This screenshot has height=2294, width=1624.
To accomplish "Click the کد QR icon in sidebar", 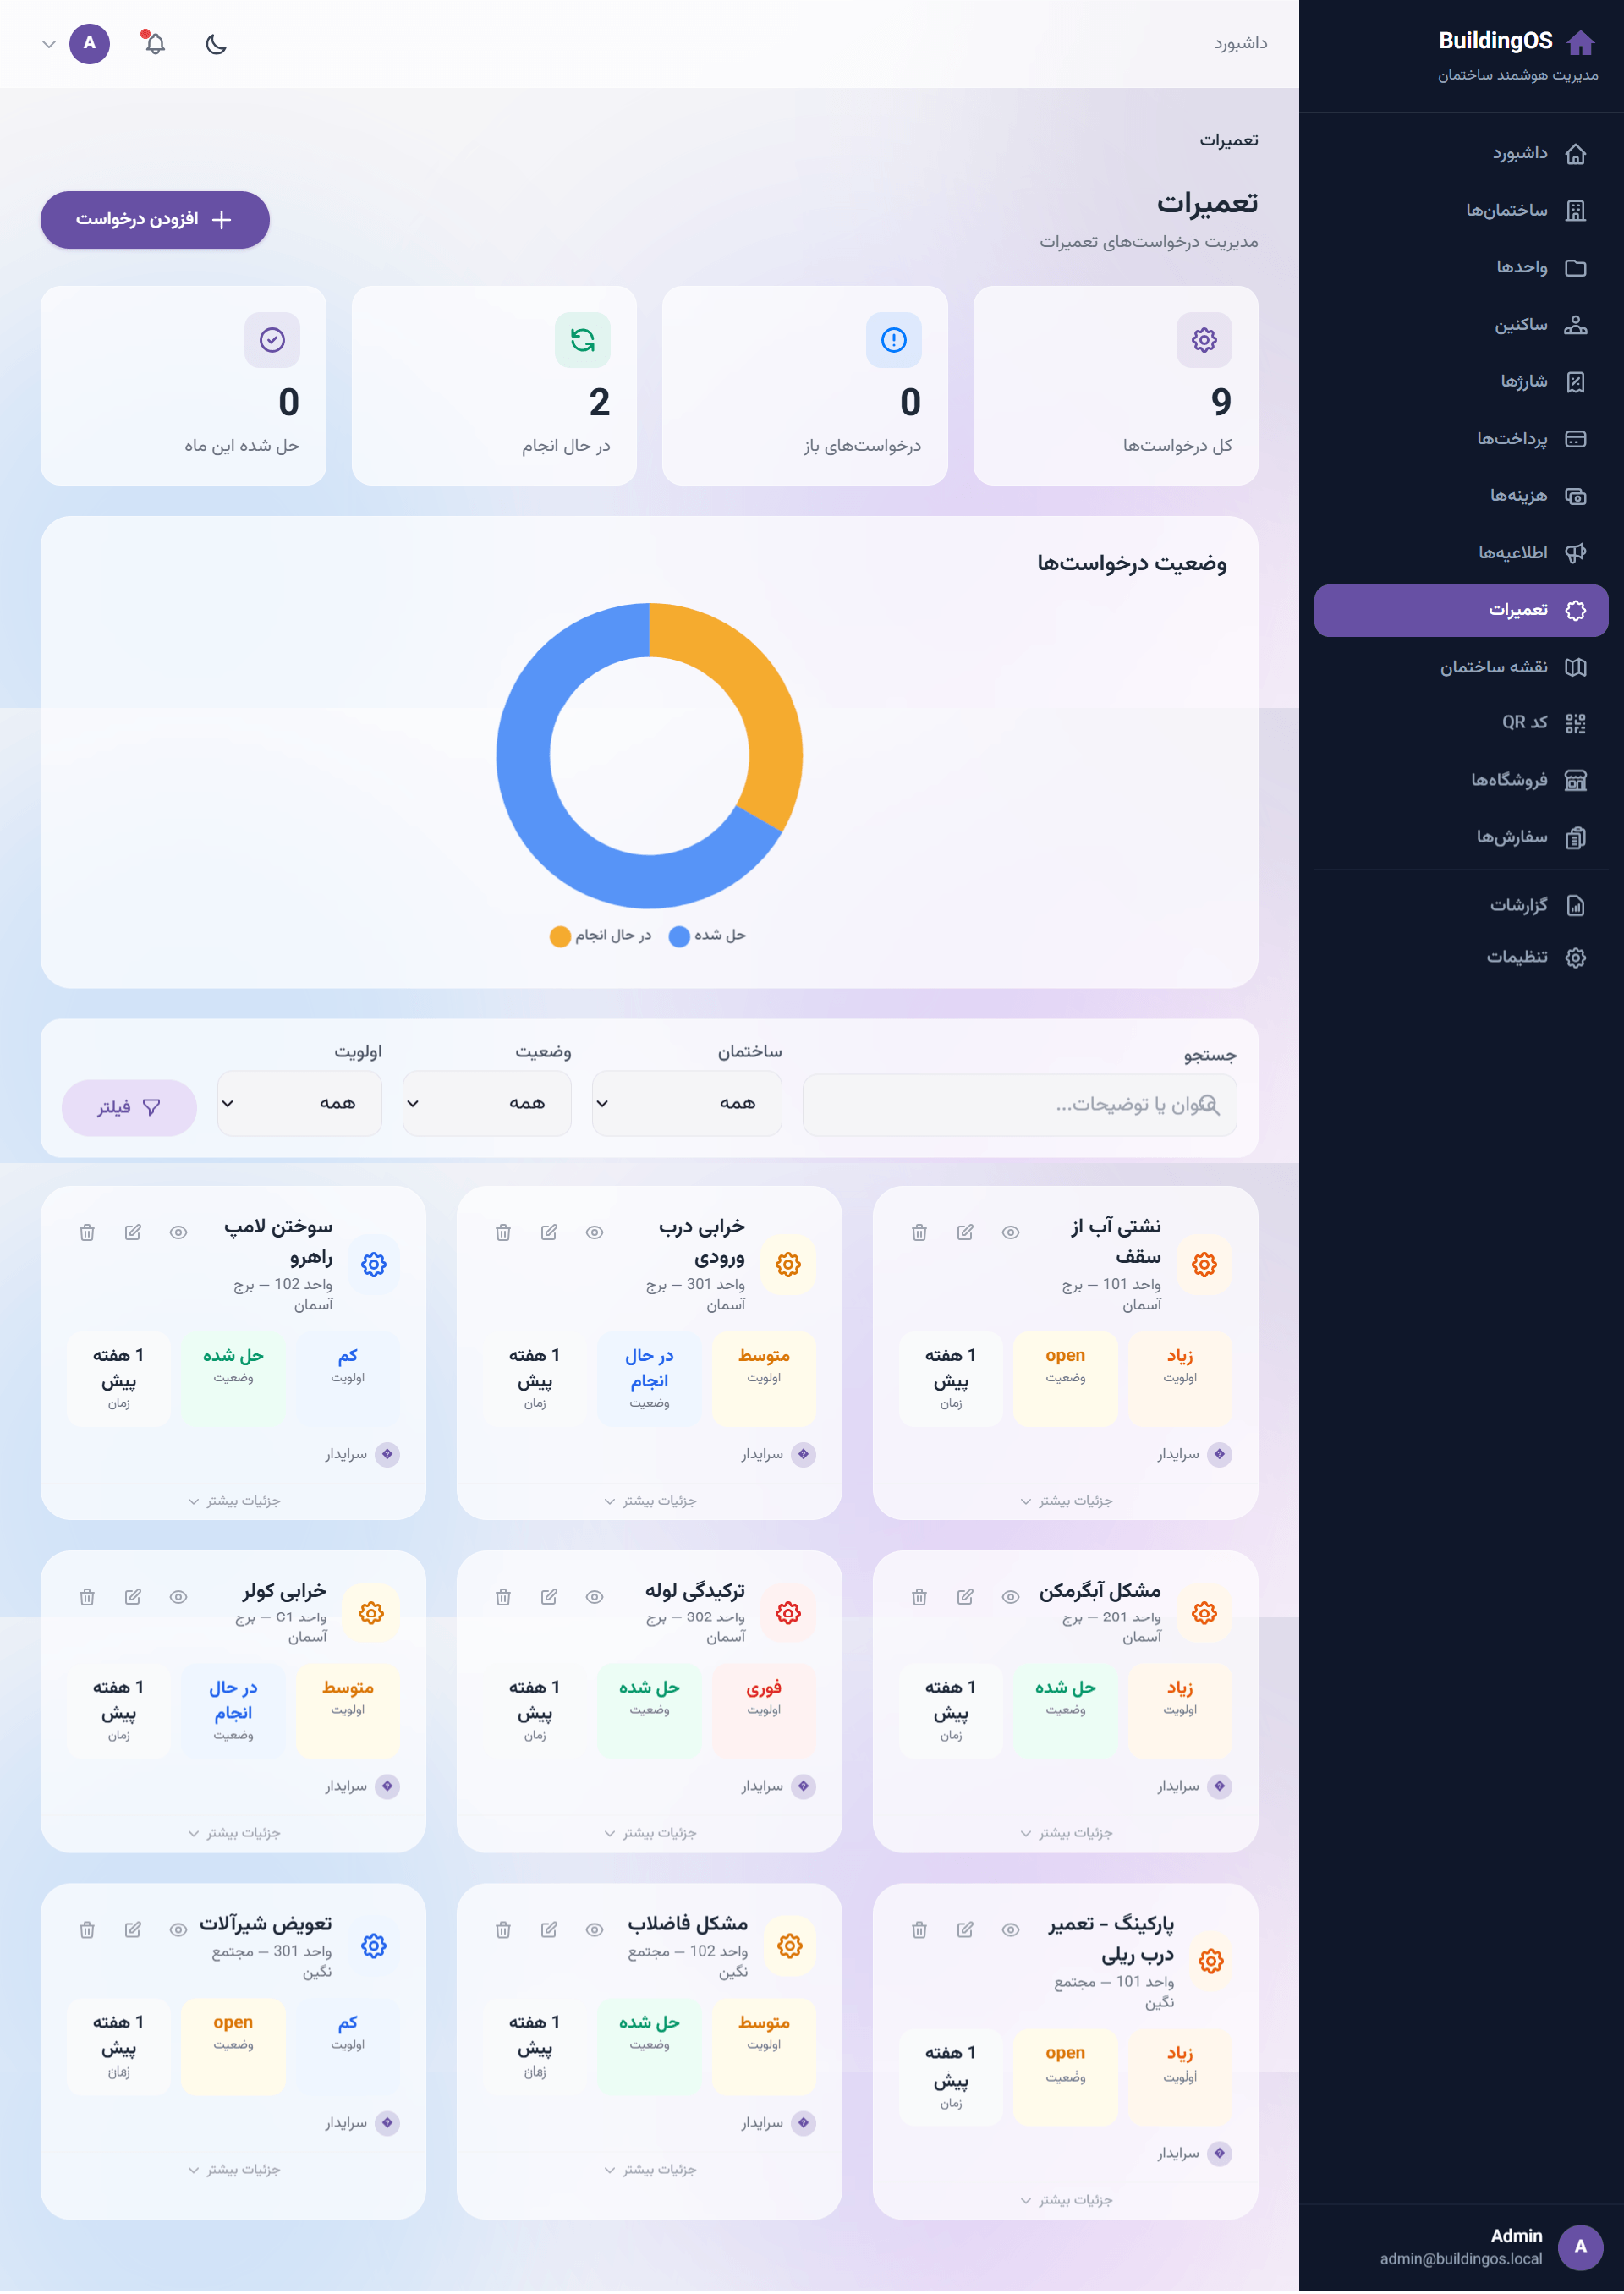I will coord(1575,723).
